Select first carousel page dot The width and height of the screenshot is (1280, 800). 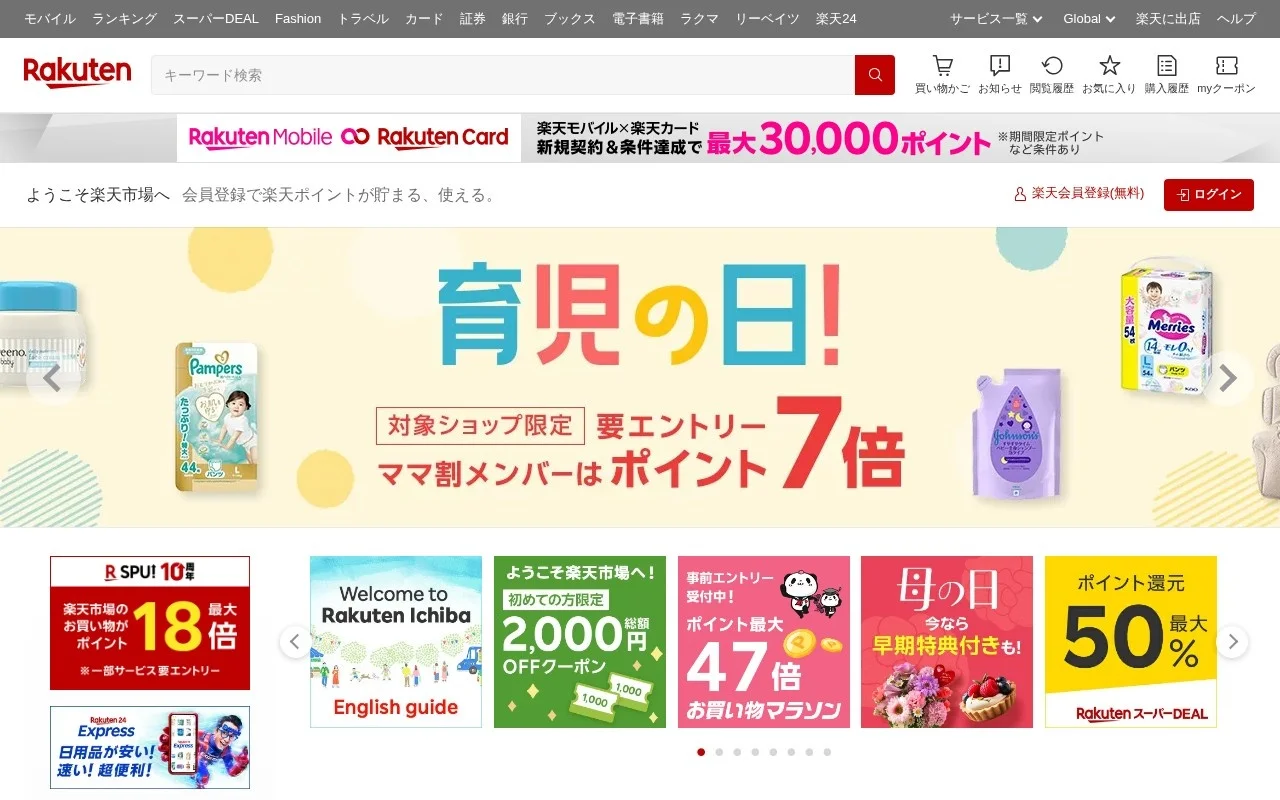point(701,752)
